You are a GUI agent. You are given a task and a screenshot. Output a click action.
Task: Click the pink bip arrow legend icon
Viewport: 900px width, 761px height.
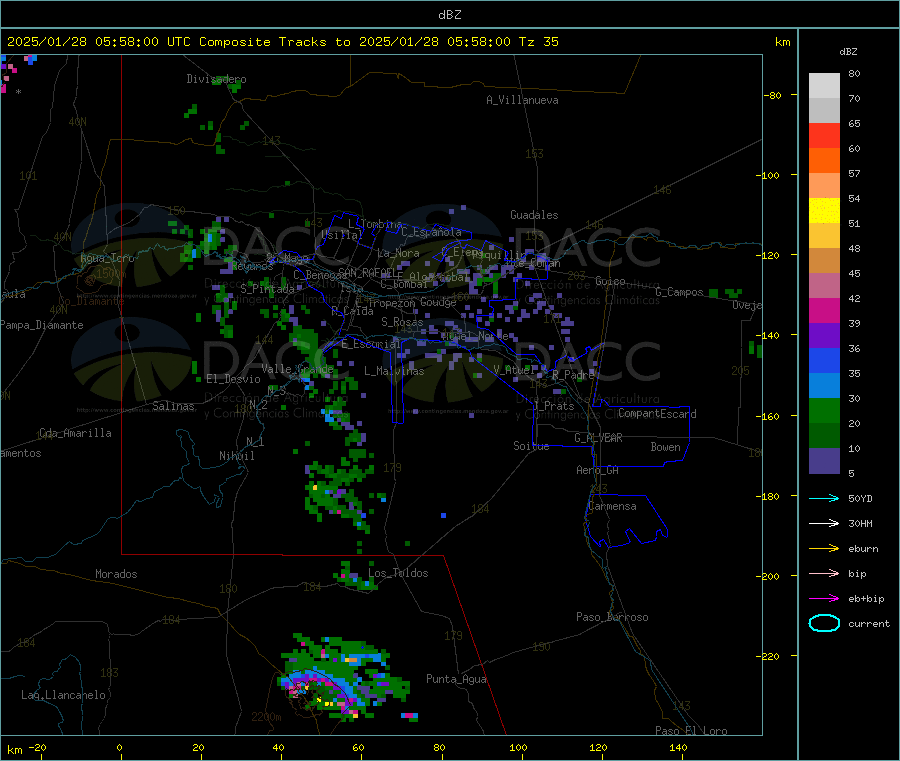pos(824,573)
